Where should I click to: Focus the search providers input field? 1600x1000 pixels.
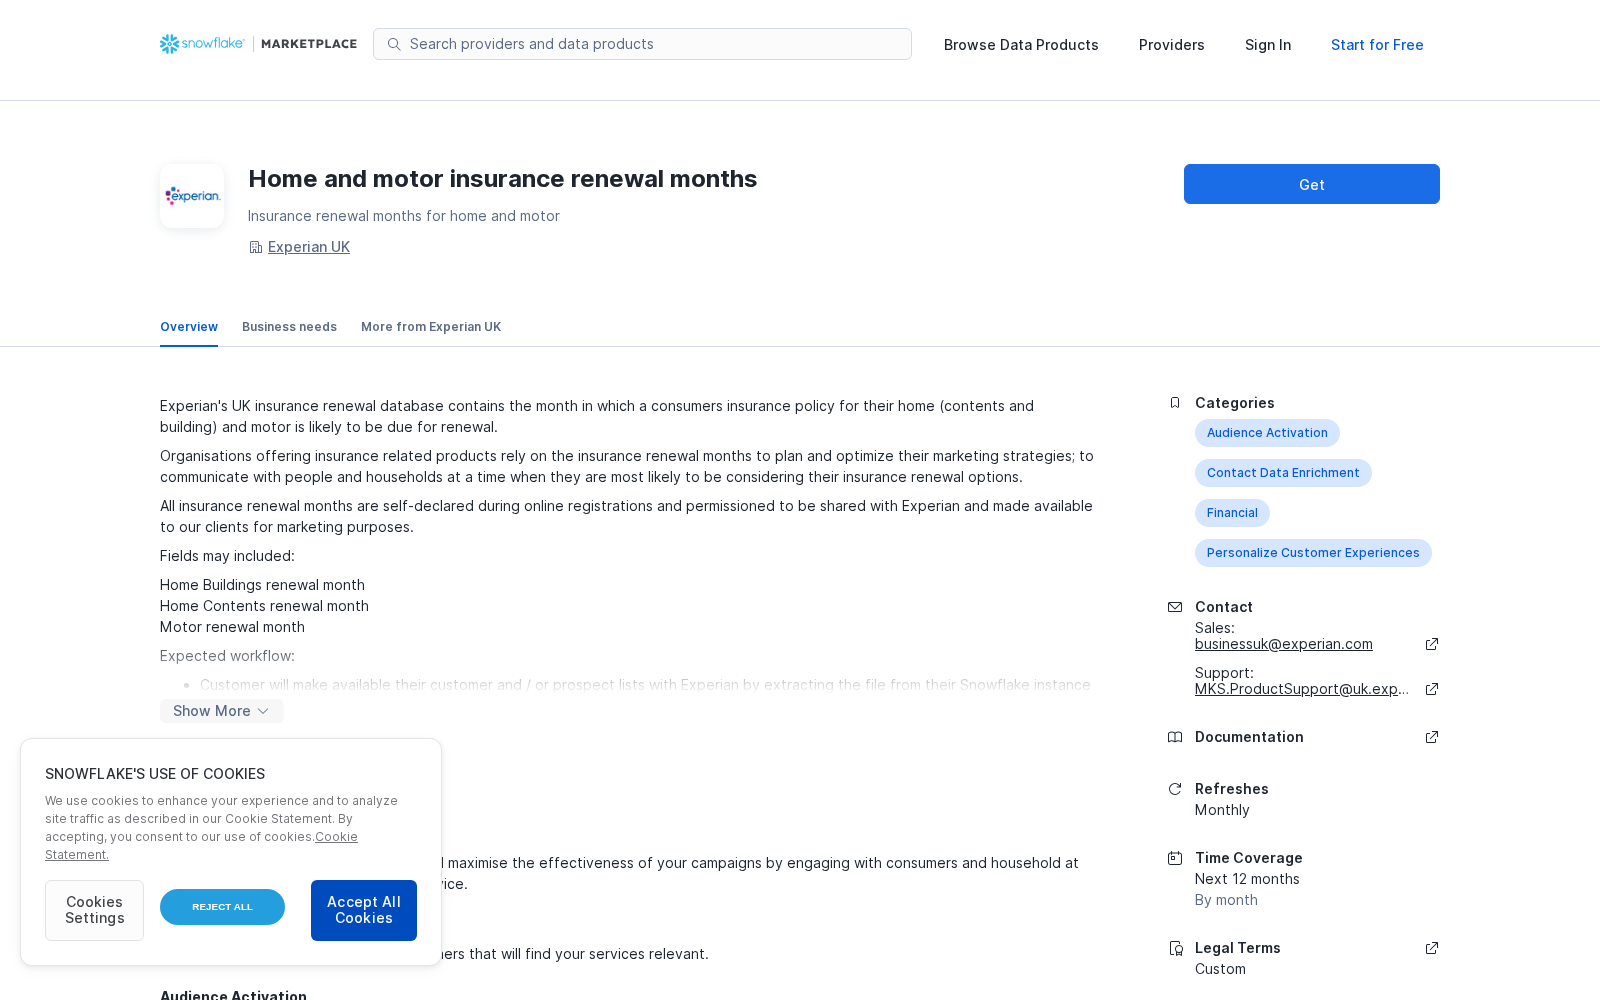click(642, 44)
